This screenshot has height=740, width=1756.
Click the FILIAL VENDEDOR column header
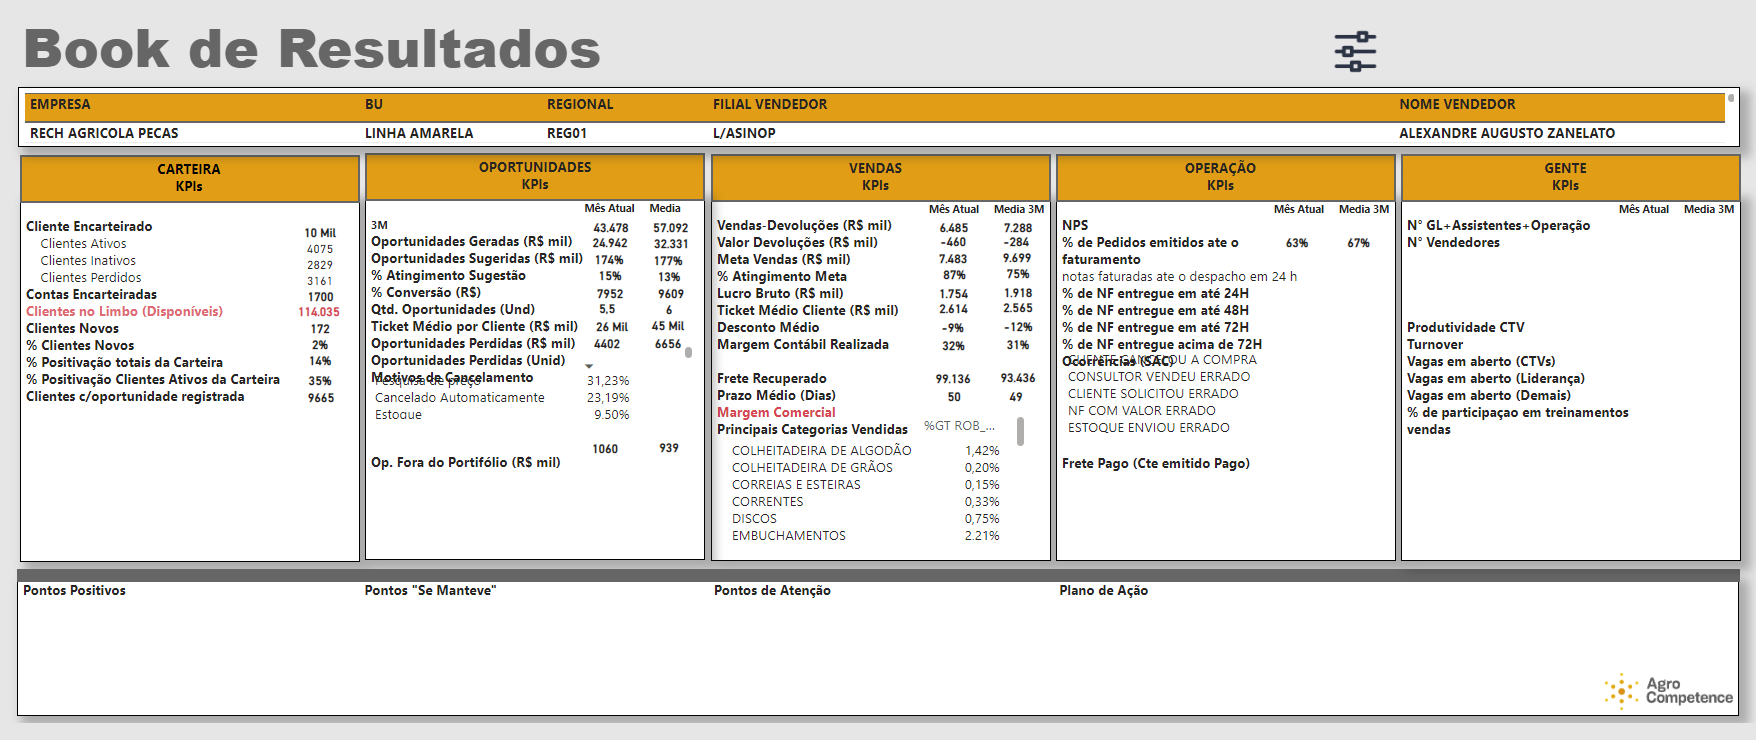tap(770, 104)
